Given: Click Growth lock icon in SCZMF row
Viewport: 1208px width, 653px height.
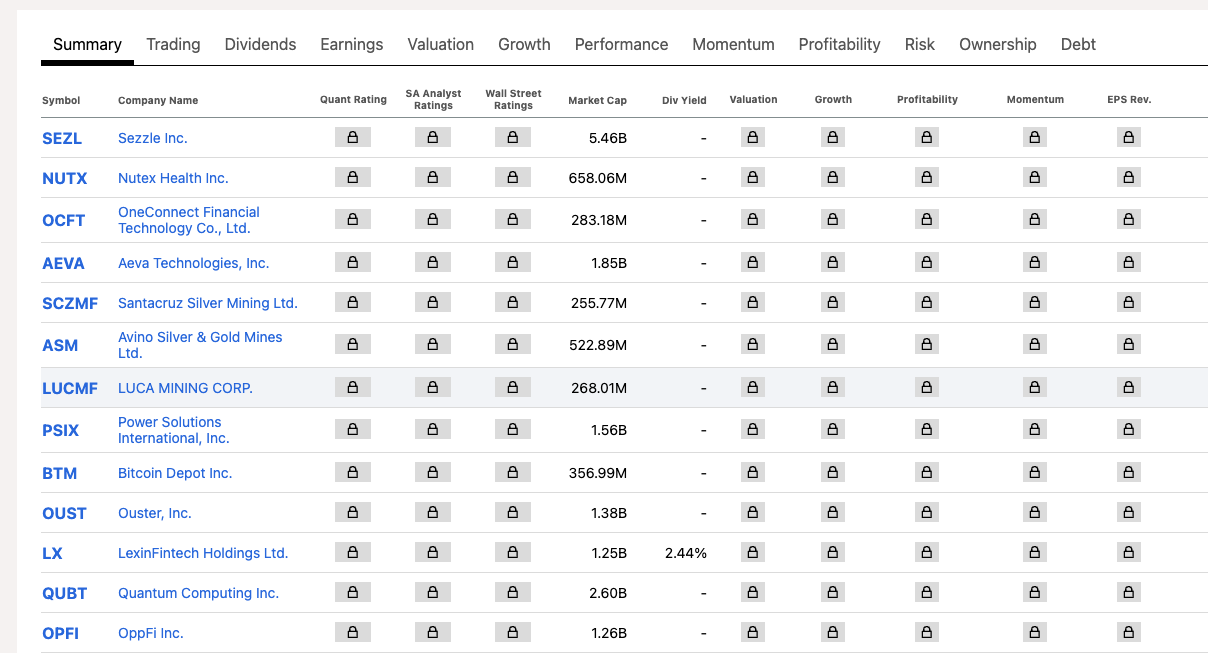Looking at the screenshot, I should tap(833, 303).
